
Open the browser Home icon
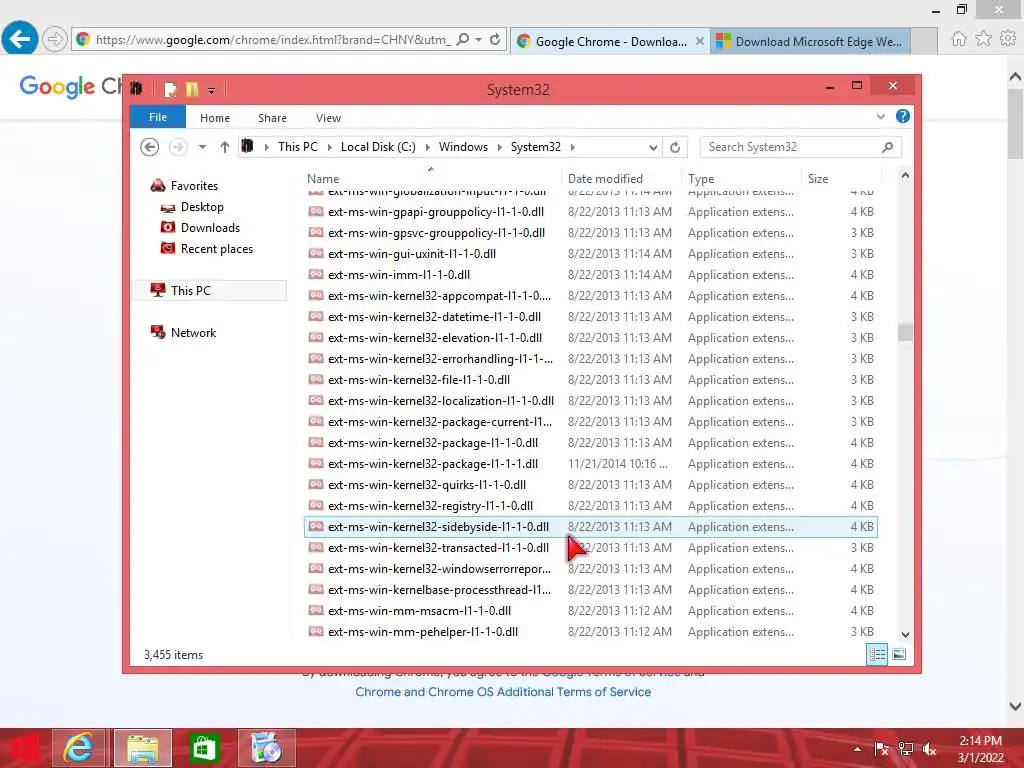(958, 39)
